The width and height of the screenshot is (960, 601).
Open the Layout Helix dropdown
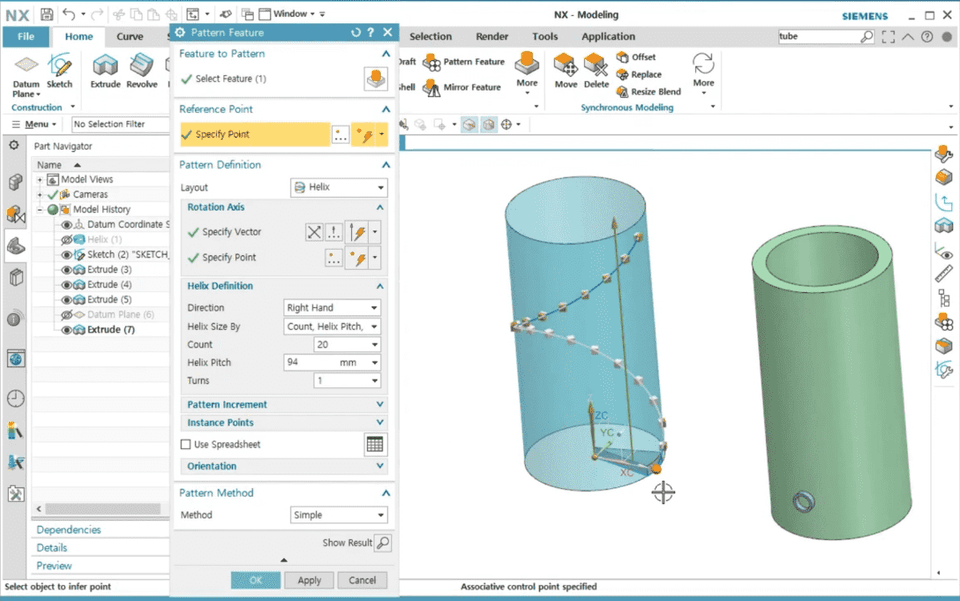pos(339,187)
